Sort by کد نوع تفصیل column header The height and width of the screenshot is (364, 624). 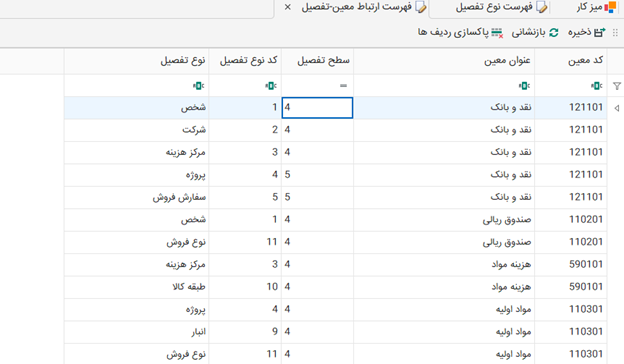(245, 60)
